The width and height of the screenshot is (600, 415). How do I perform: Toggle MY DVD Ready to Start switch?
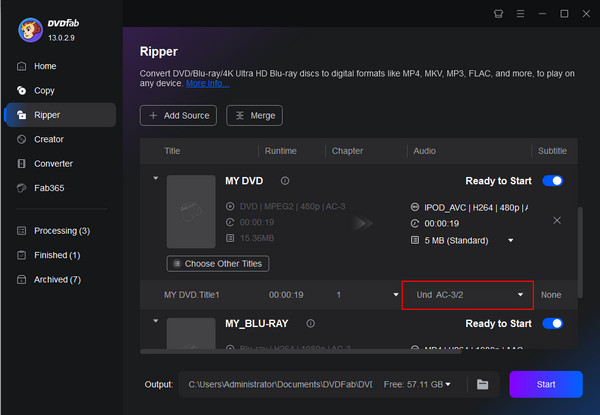(553, 181)
